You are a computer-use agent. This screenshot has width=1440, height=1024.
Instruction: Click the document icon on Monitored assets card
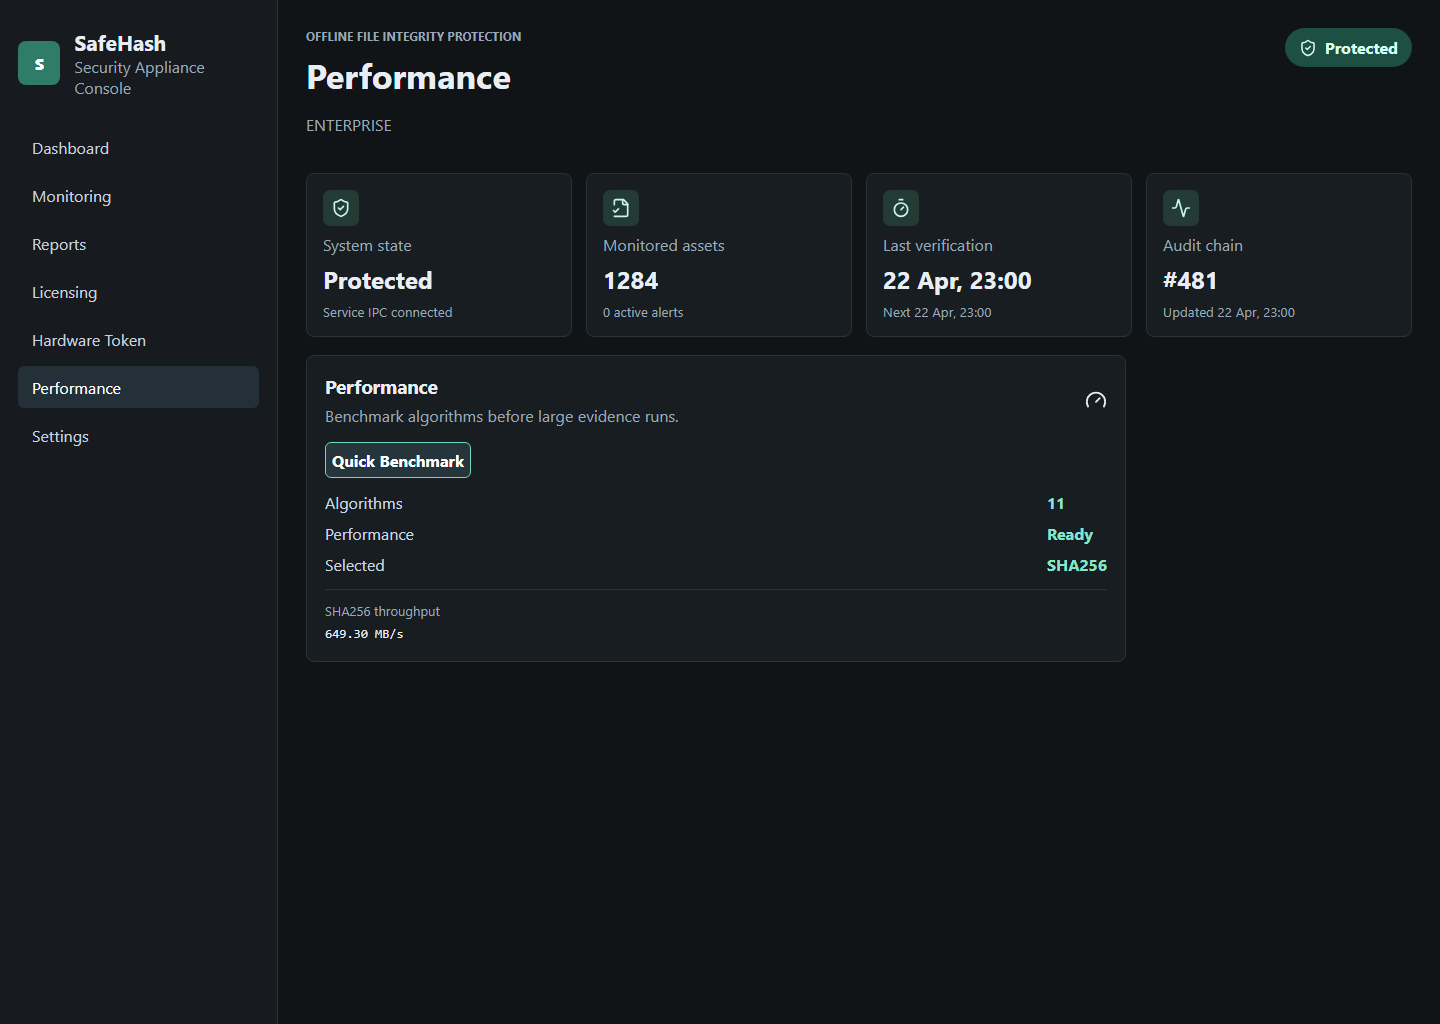tap(621, 208)
